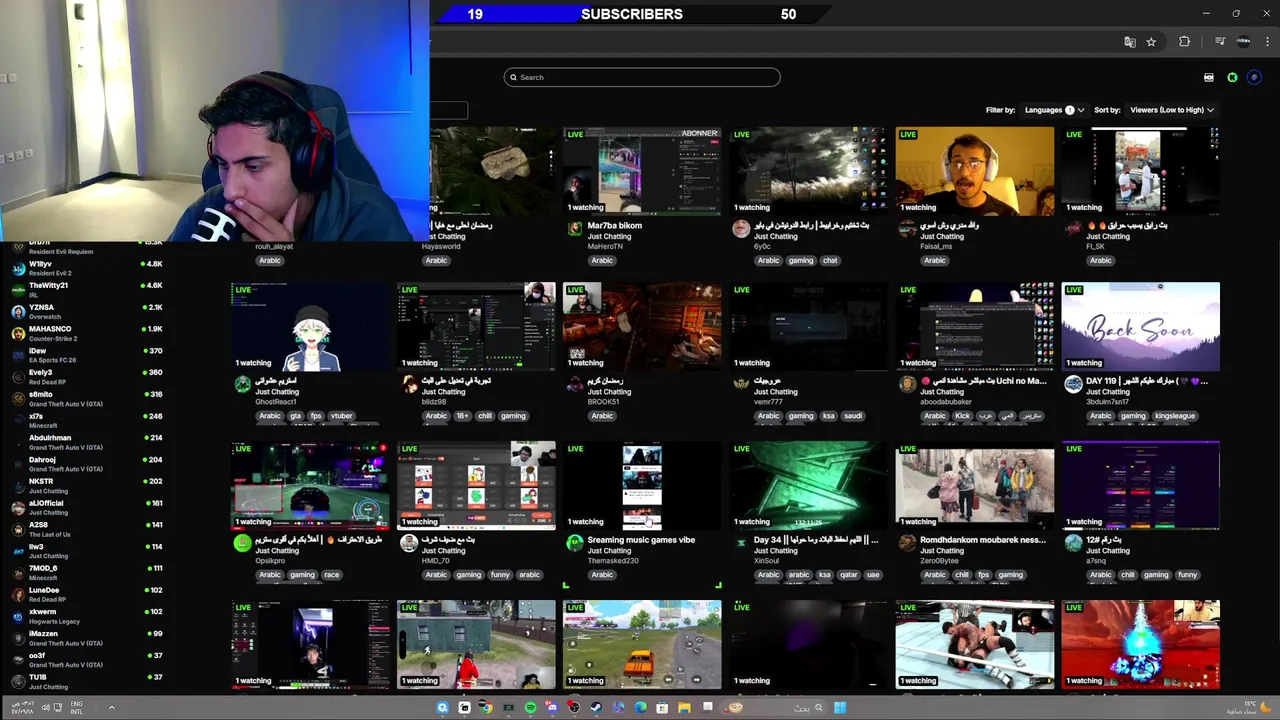Open the Themasked230 channel name

[x=613, y=561]
